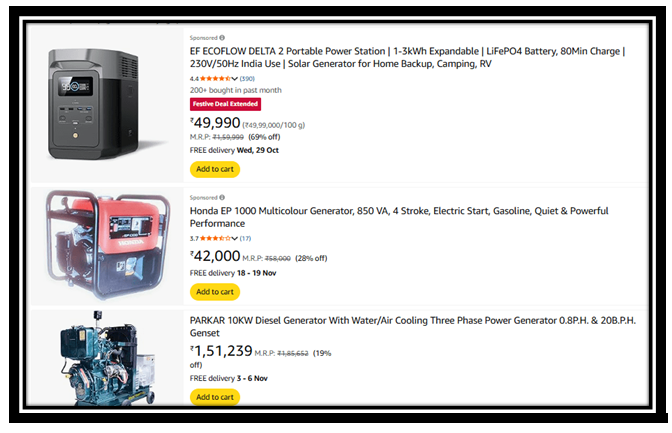Add the EcoFlow power station to cart
This screenshot has height=433, width=672.
point(214,169)
